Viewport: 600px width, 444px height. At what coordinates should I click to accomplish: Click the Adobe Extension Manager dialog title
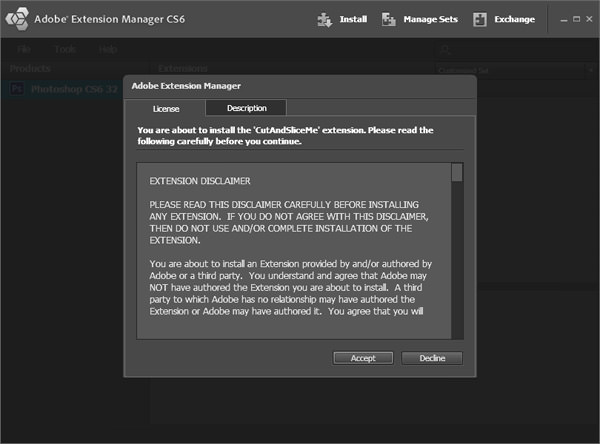click(x=186, y=86)
